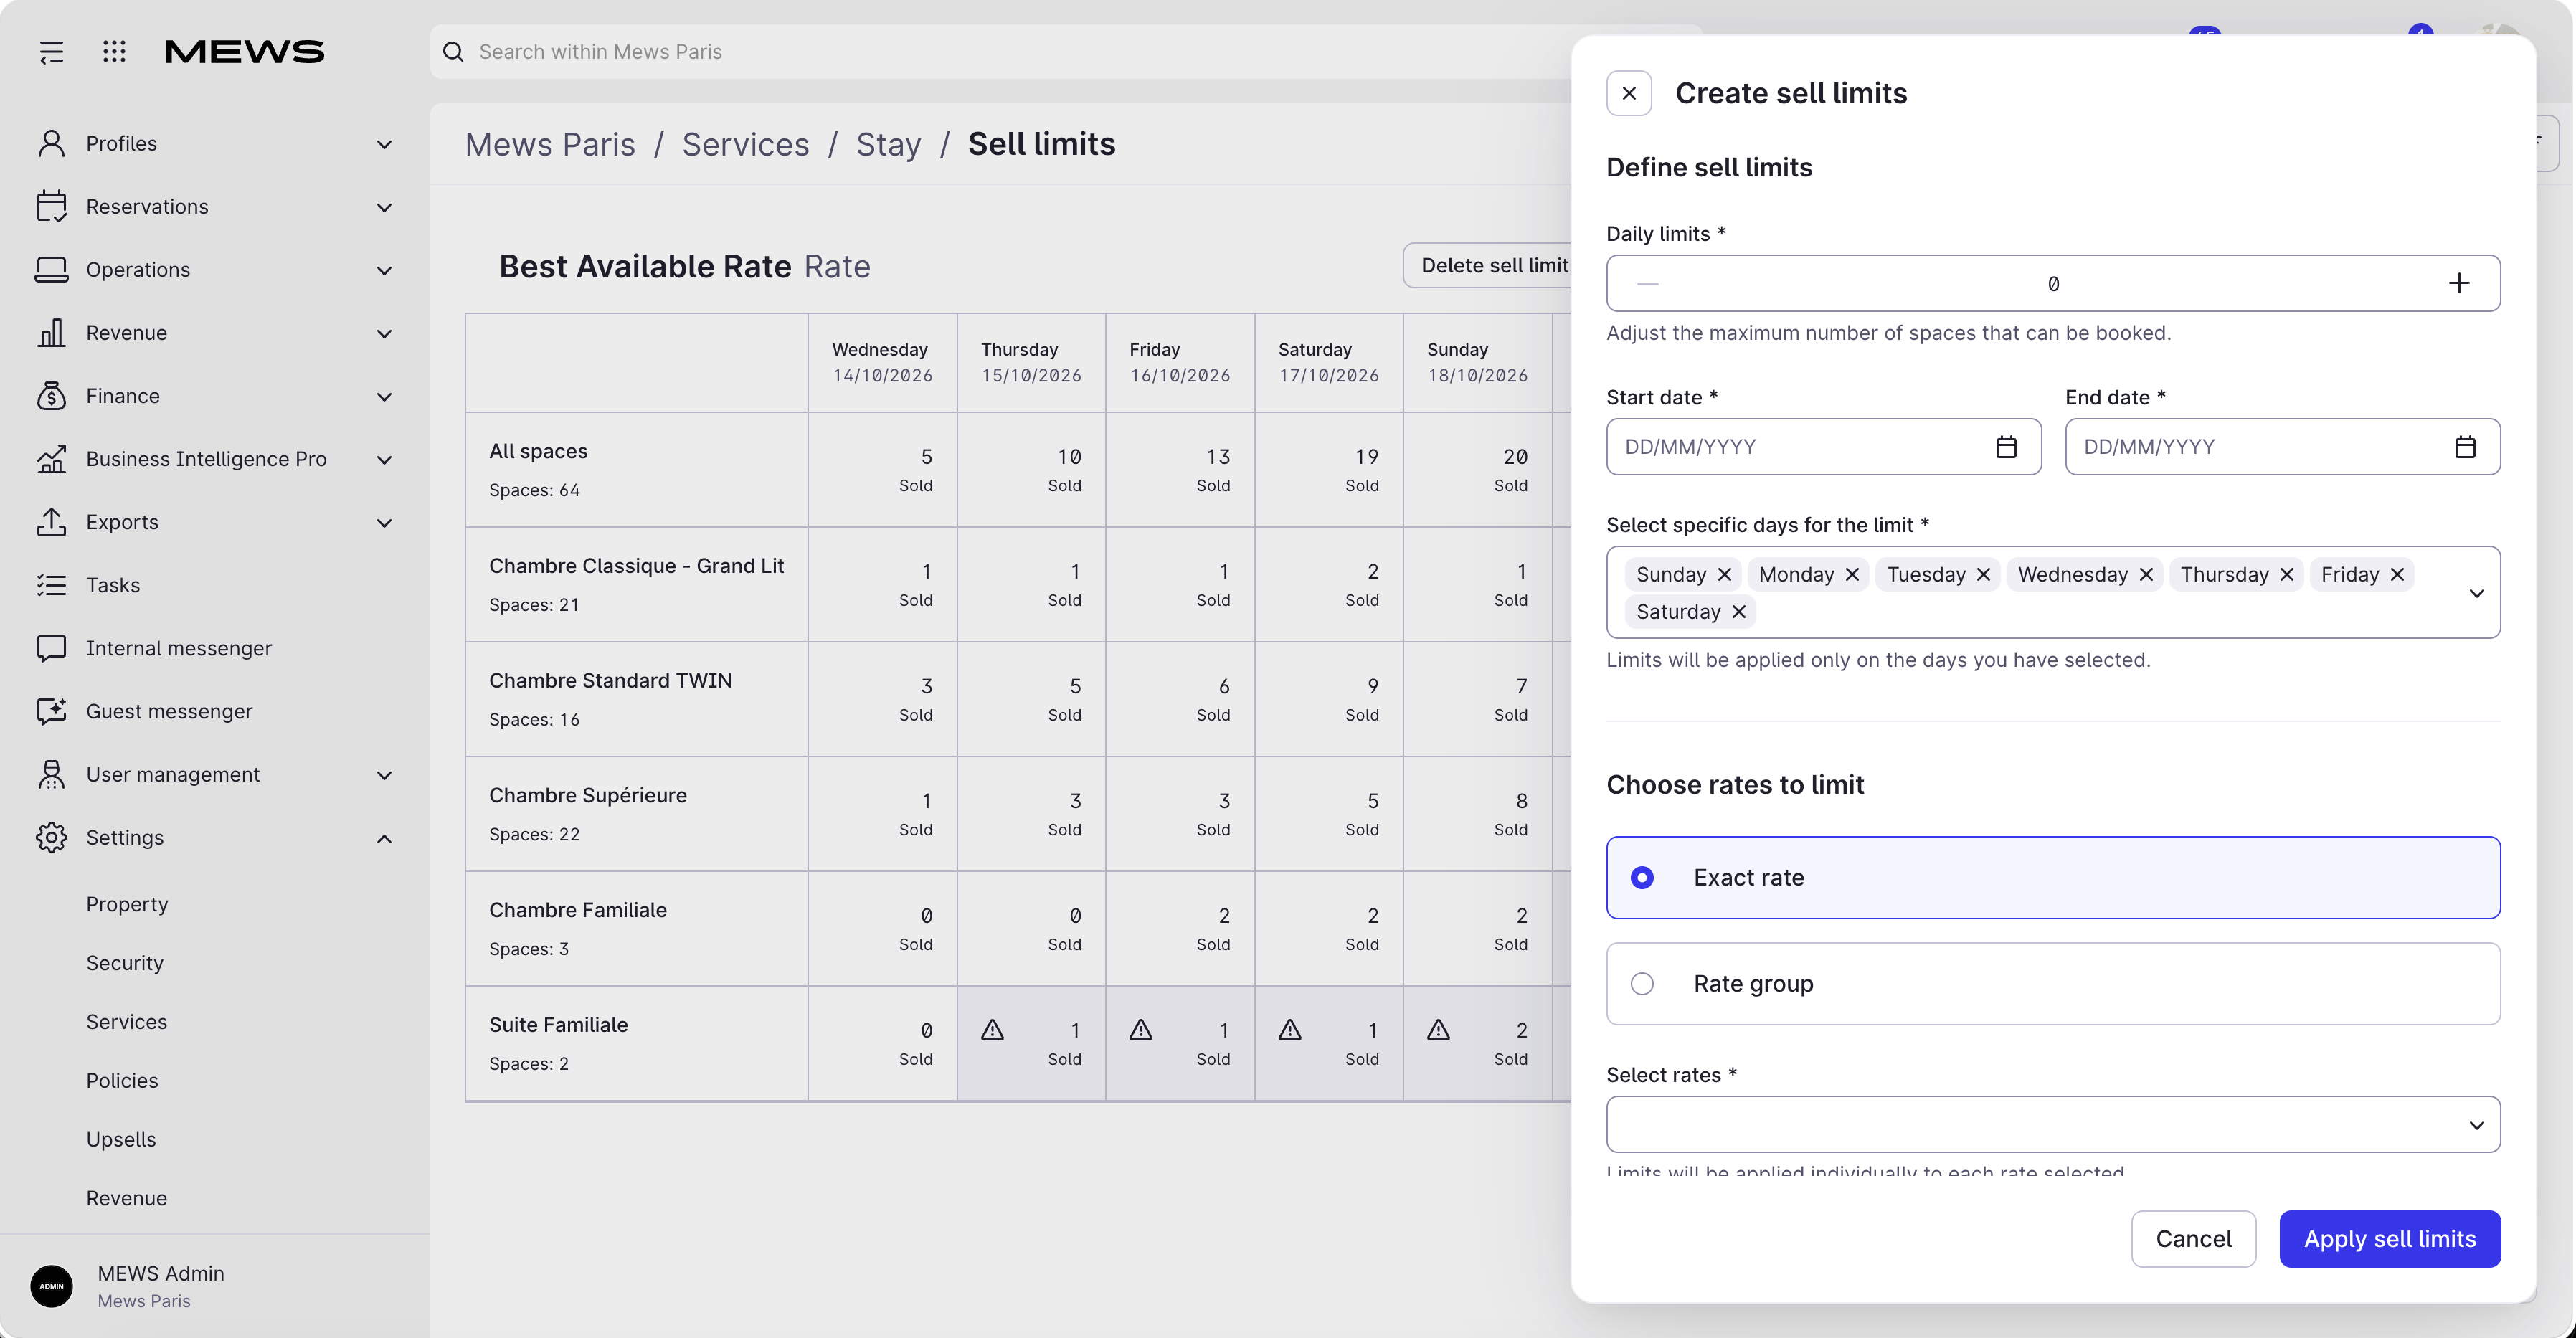The height and width of the screenshot is (1338, 2576).
Task: Click the Tasks list icon
Action: click(51, 585)
